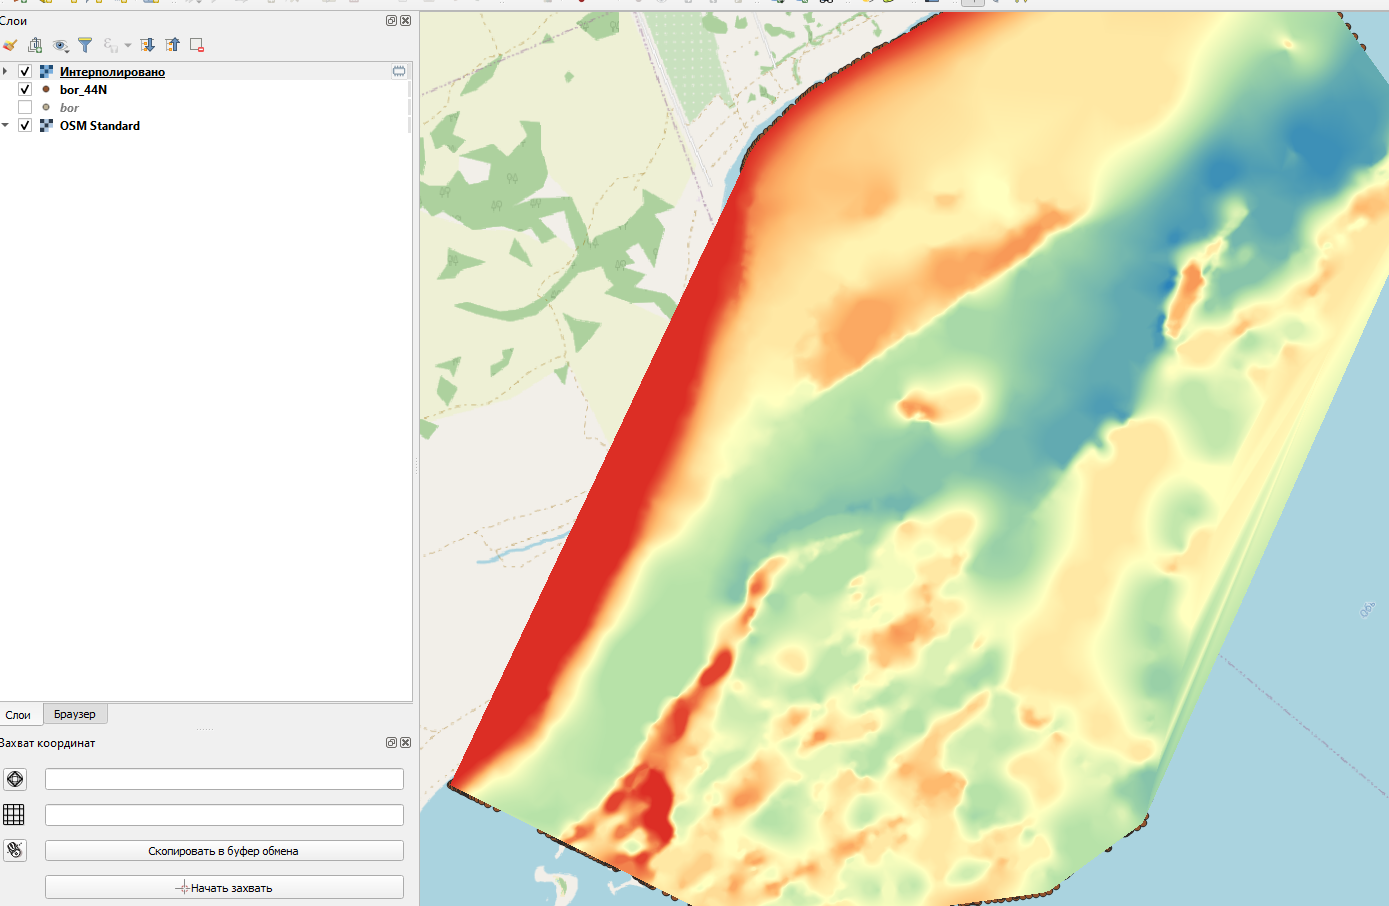Uncheck the Интерполировано layer visibility
The height and width of the screenshot is (906, 1389).
point(25,72)
